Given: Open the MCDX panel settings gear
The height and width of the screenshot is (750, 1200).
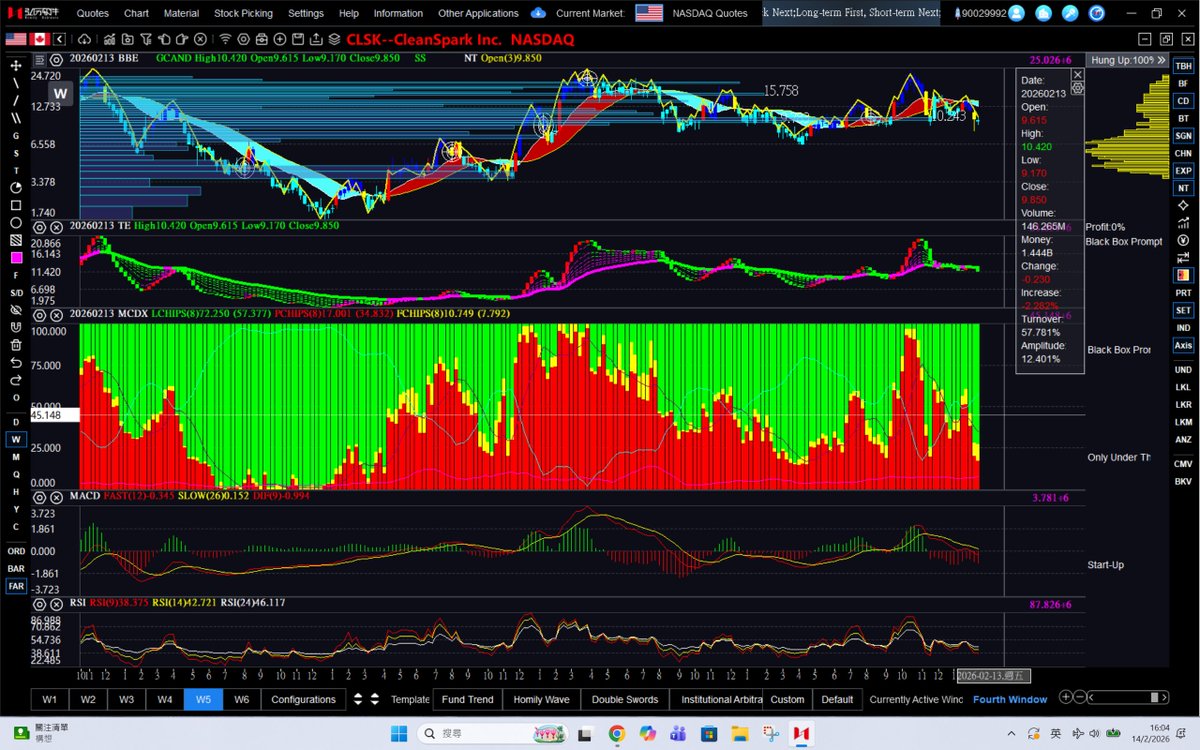Looking at the screenshot, I should tap(40, 313).
